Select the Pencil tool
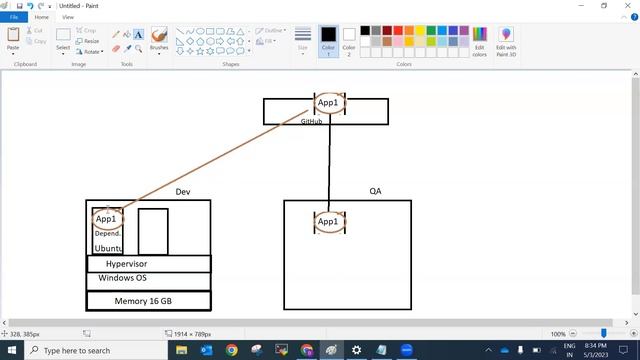This screenshot has width=640, height=360. coord(116,35)
